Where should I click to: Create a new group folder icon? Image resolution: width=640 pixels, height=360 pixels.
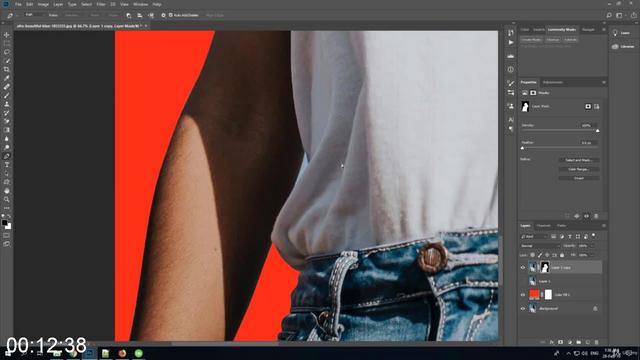click(x=579, y=342)
